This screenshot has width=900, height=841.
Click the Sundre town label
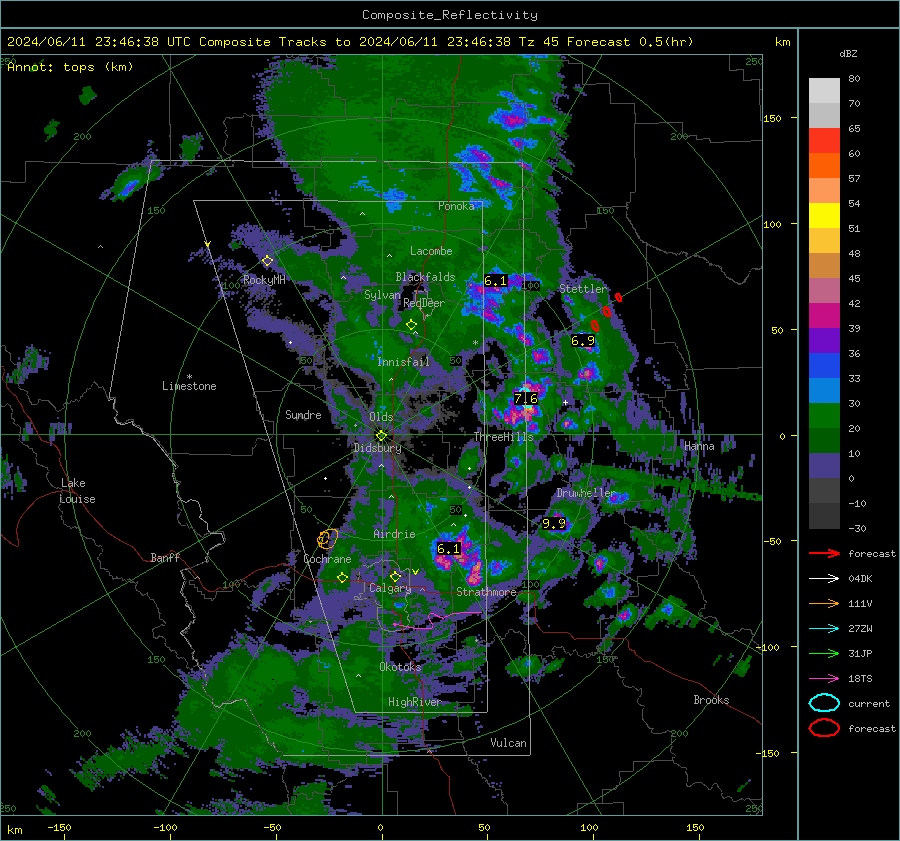pos(303,415)
